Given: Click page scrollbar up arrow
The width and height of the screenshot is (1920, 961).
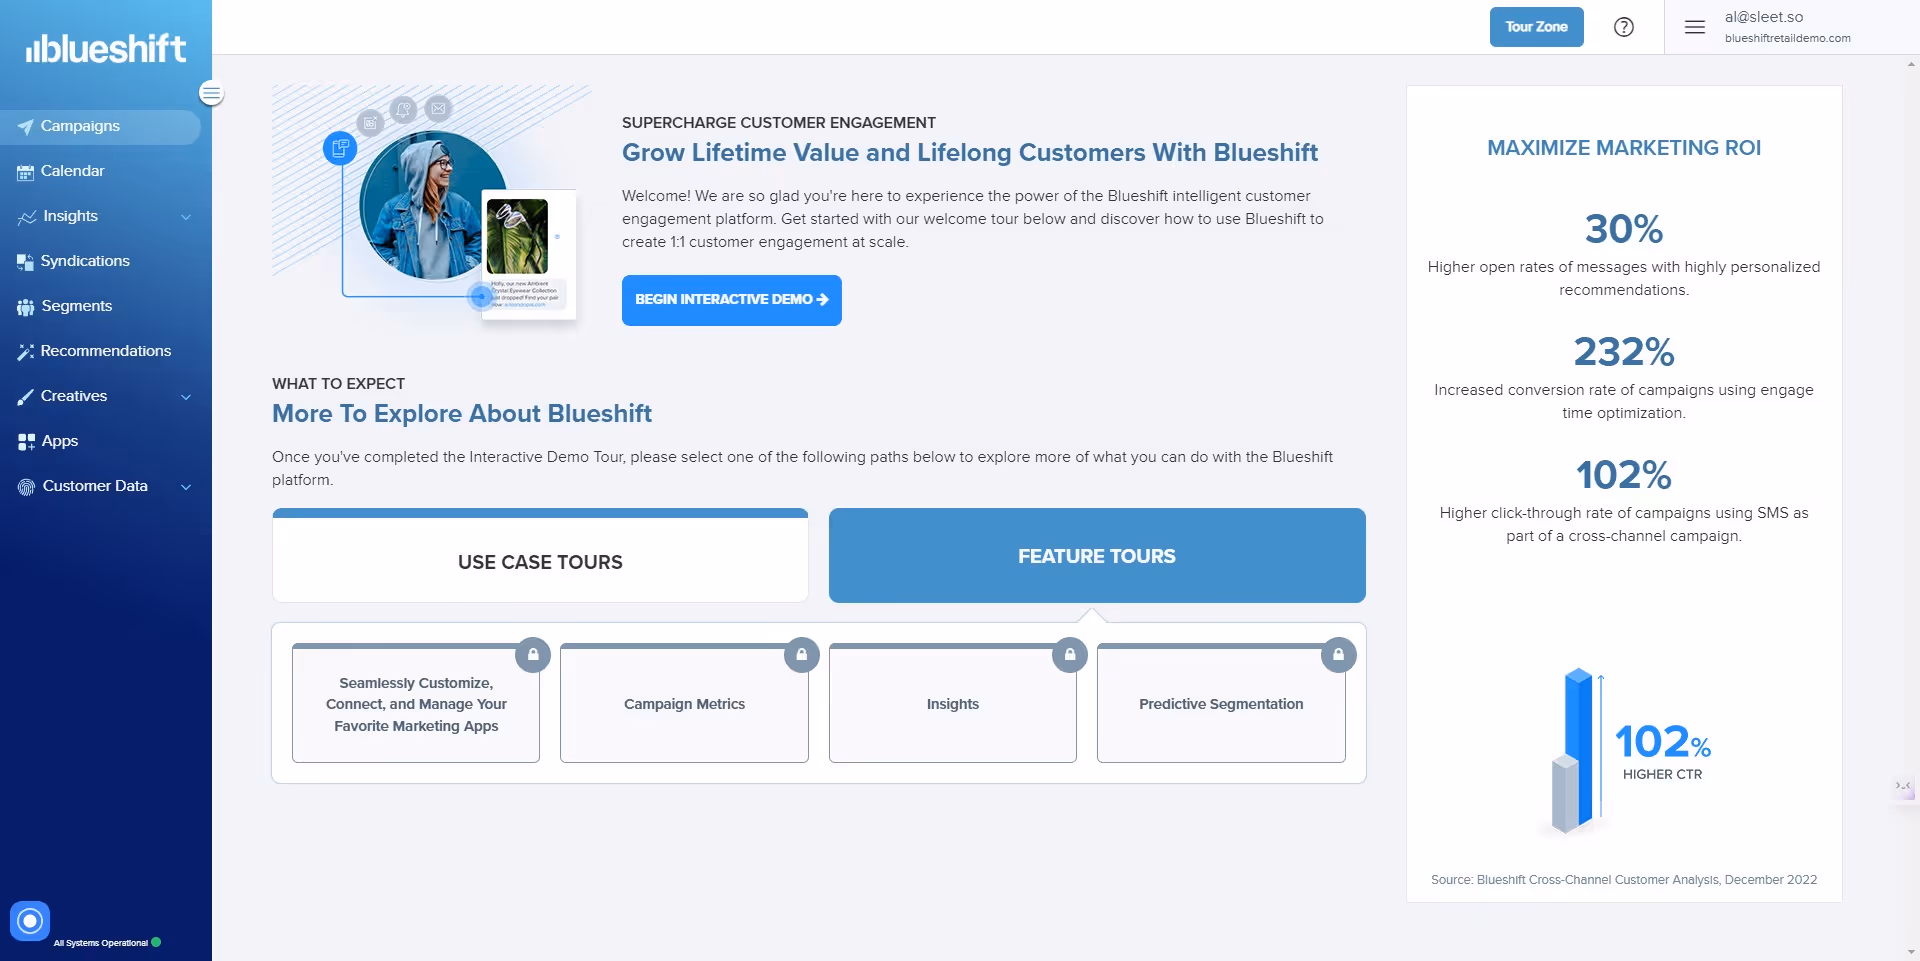Looking at the screenshot, I should click(1911, 64).
